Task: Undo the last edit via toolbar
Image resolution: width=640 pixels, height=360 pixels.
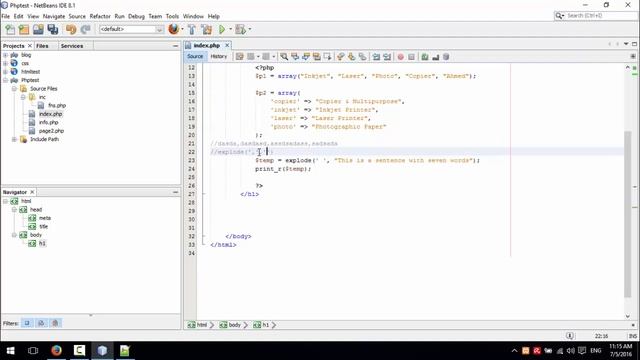Action: [71, 29]
